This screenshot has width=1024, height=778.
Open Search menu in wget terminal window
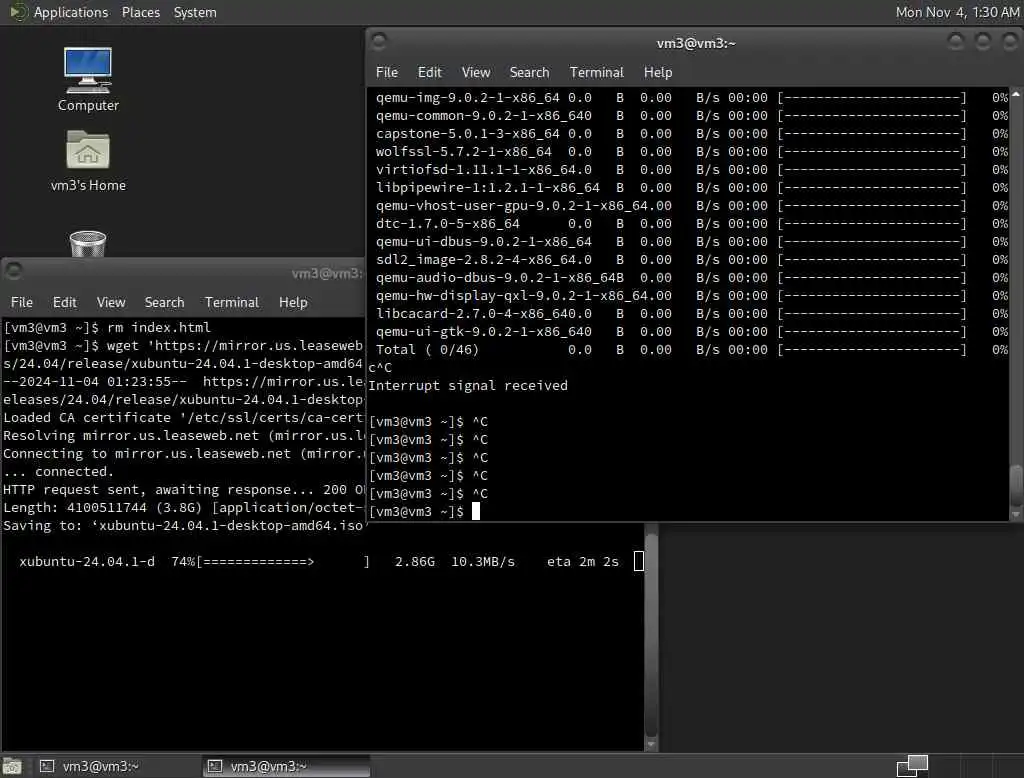164,302
